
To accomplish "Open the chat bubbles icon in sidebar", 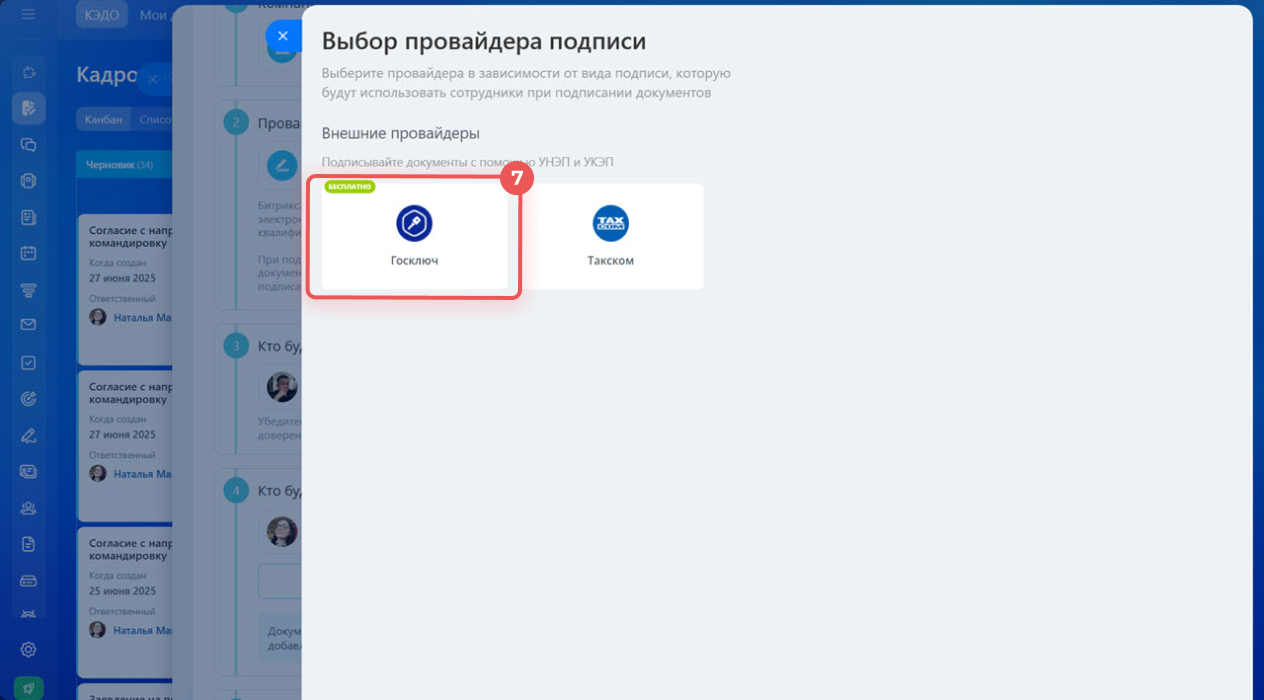I will coord(28,144).
